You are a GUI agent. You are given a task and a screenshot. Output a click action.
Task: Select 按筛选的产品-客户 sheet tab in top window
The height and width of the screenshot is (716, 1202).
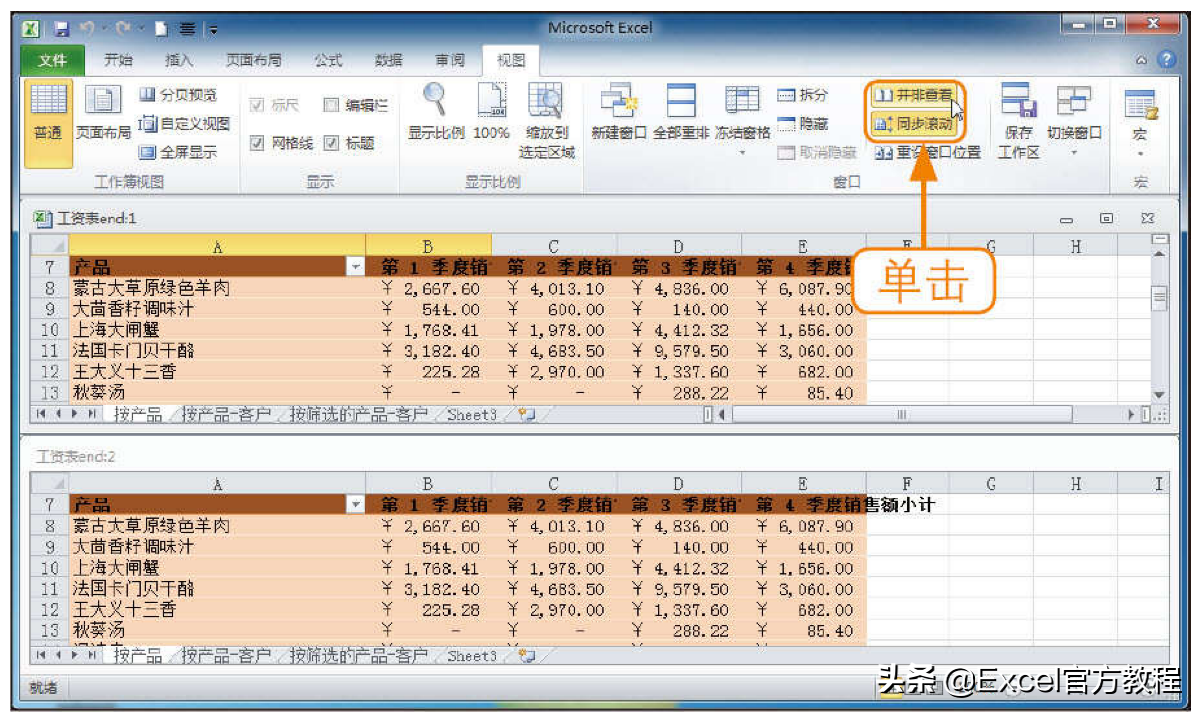coord(358,414)
